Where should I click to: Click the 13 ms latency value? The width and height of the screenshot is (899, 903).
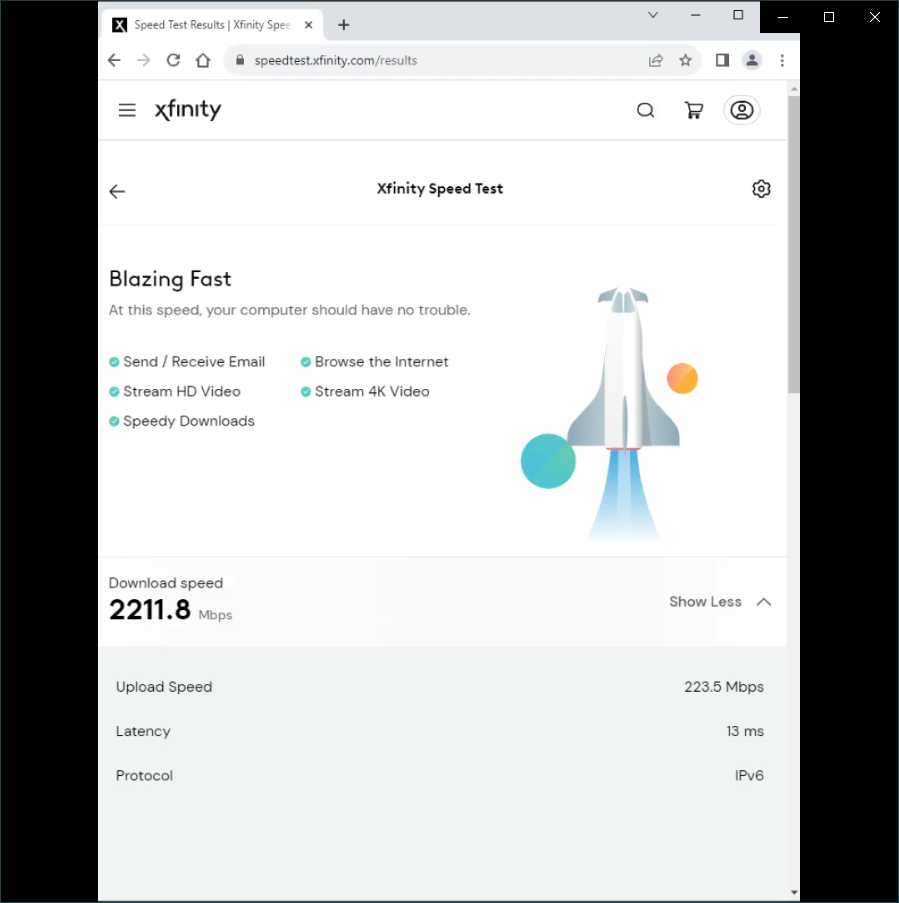(745, 731)
